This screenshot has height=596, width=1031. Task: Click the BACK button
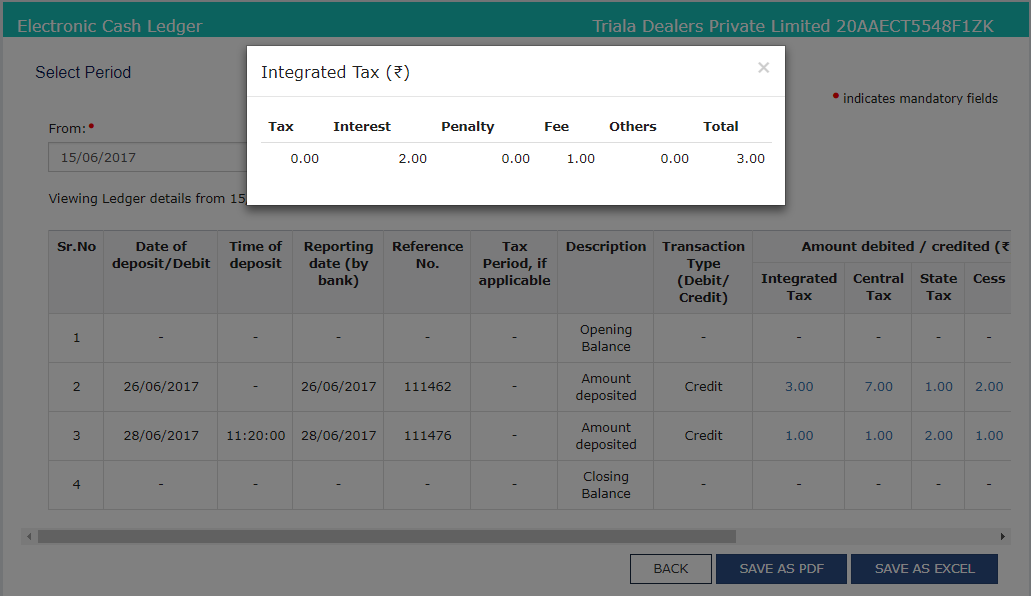pos(670,568)
